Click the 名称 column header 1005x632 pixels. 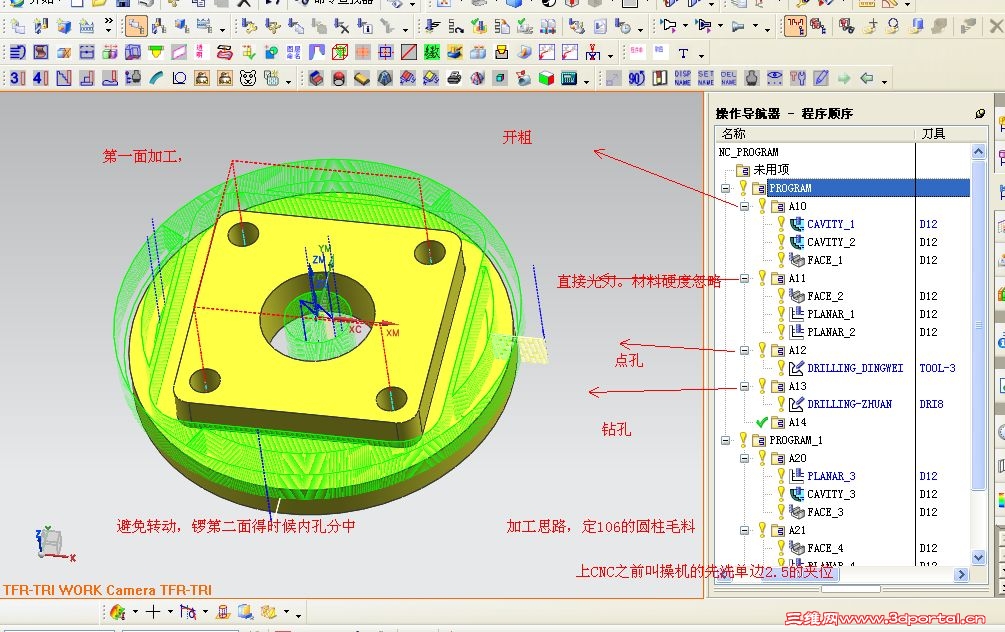815,134
